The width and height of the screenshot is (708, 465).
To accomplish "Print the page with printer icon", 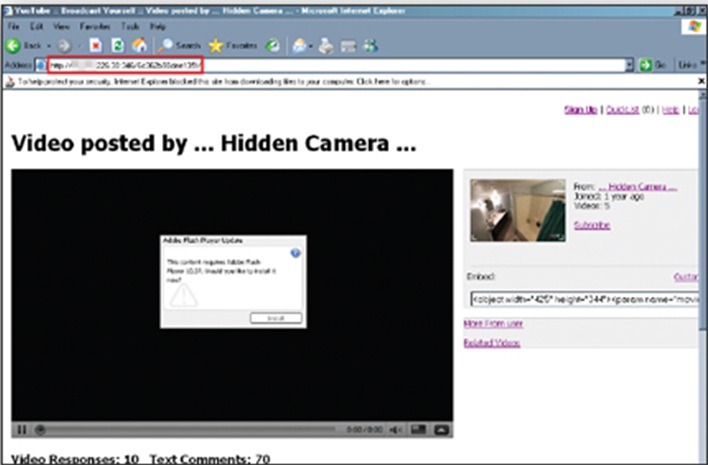I will coord(326,46).
